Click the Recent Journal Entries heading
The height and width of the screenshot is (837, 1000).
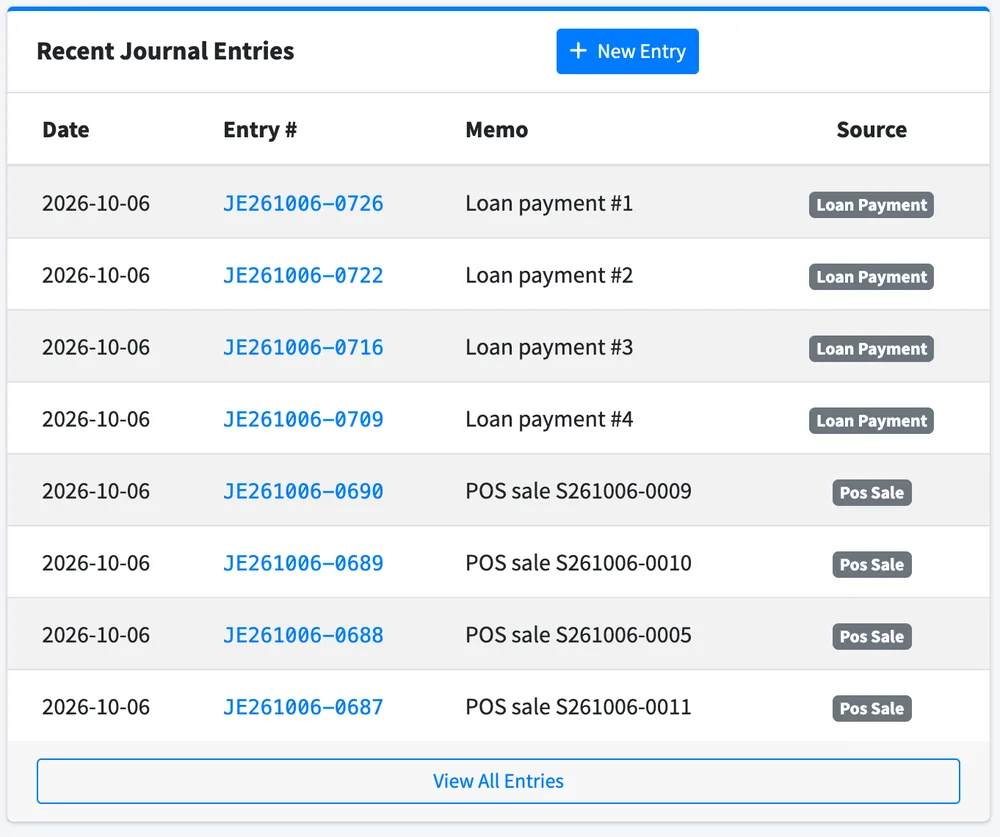[x=165, y=51]
